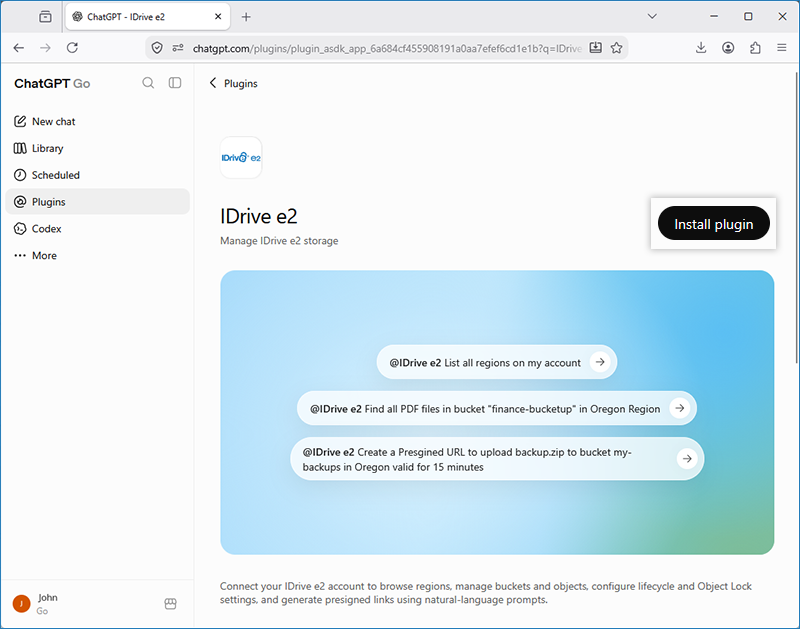Go forward in browser history
Screen dimensions: 800x629
coord(45,48)
